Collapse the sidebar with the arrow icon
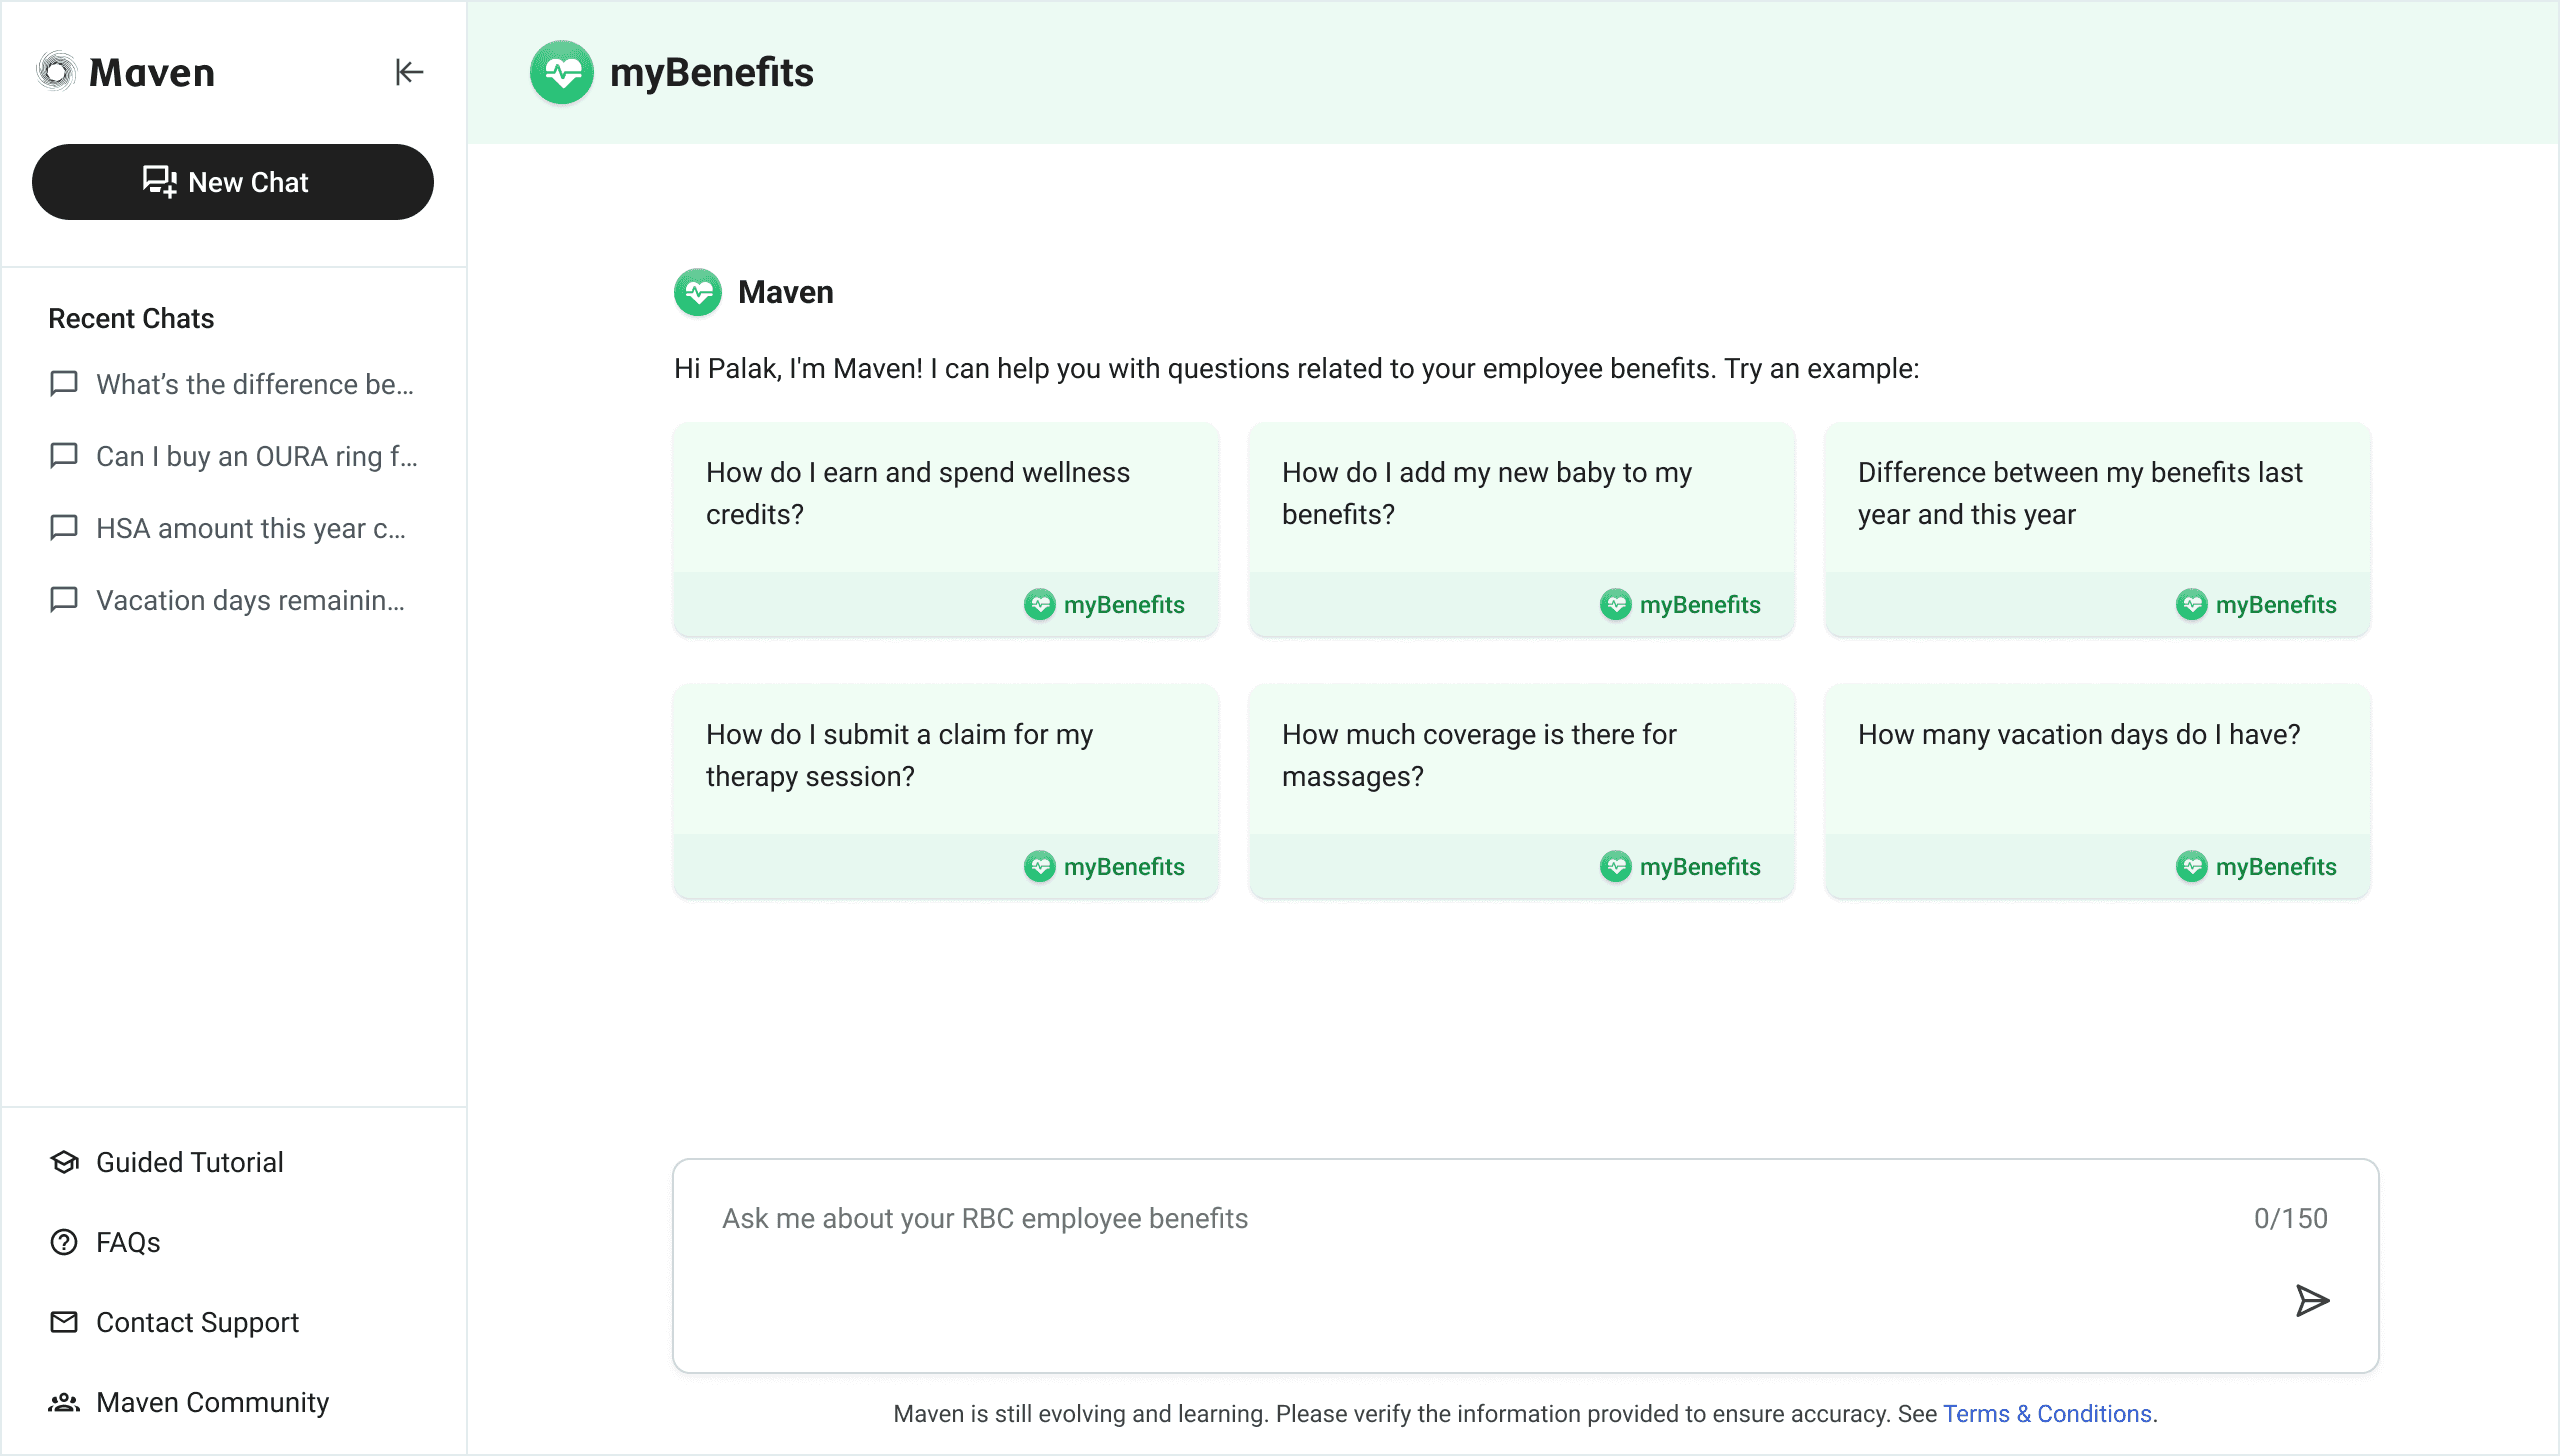 tap(409, 72)
